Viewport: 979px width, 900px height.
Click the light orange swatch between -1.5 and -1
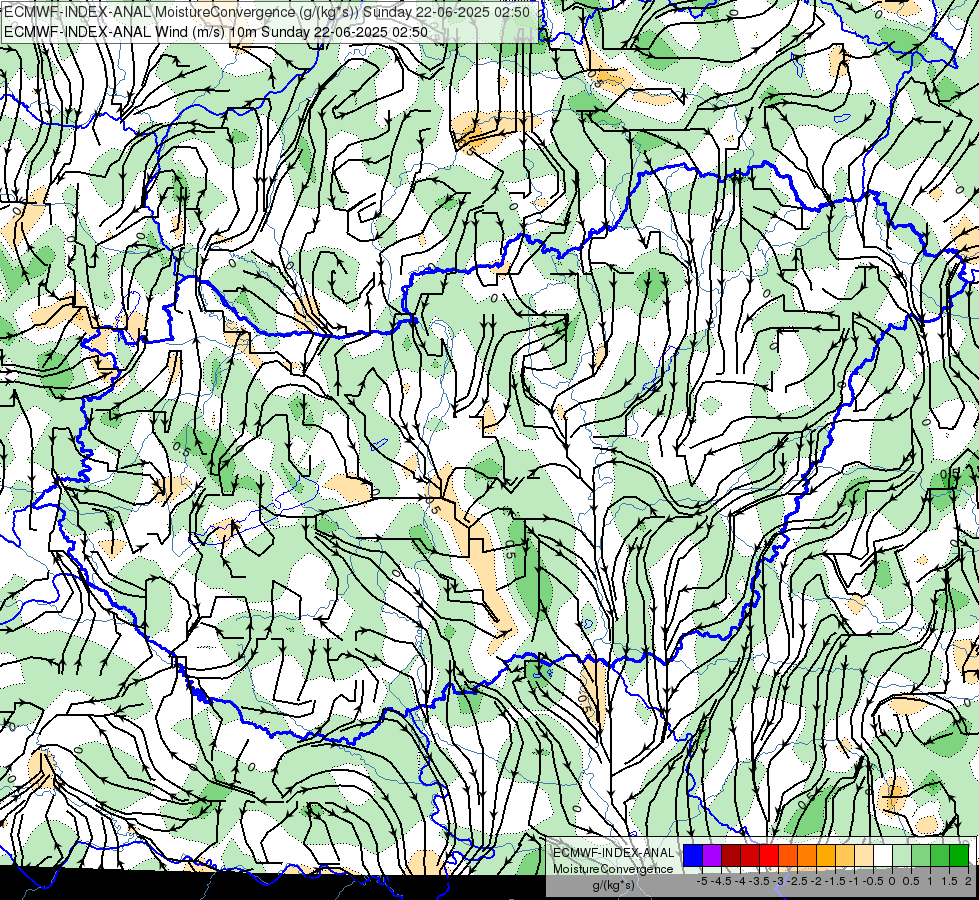tap(845, 856)
